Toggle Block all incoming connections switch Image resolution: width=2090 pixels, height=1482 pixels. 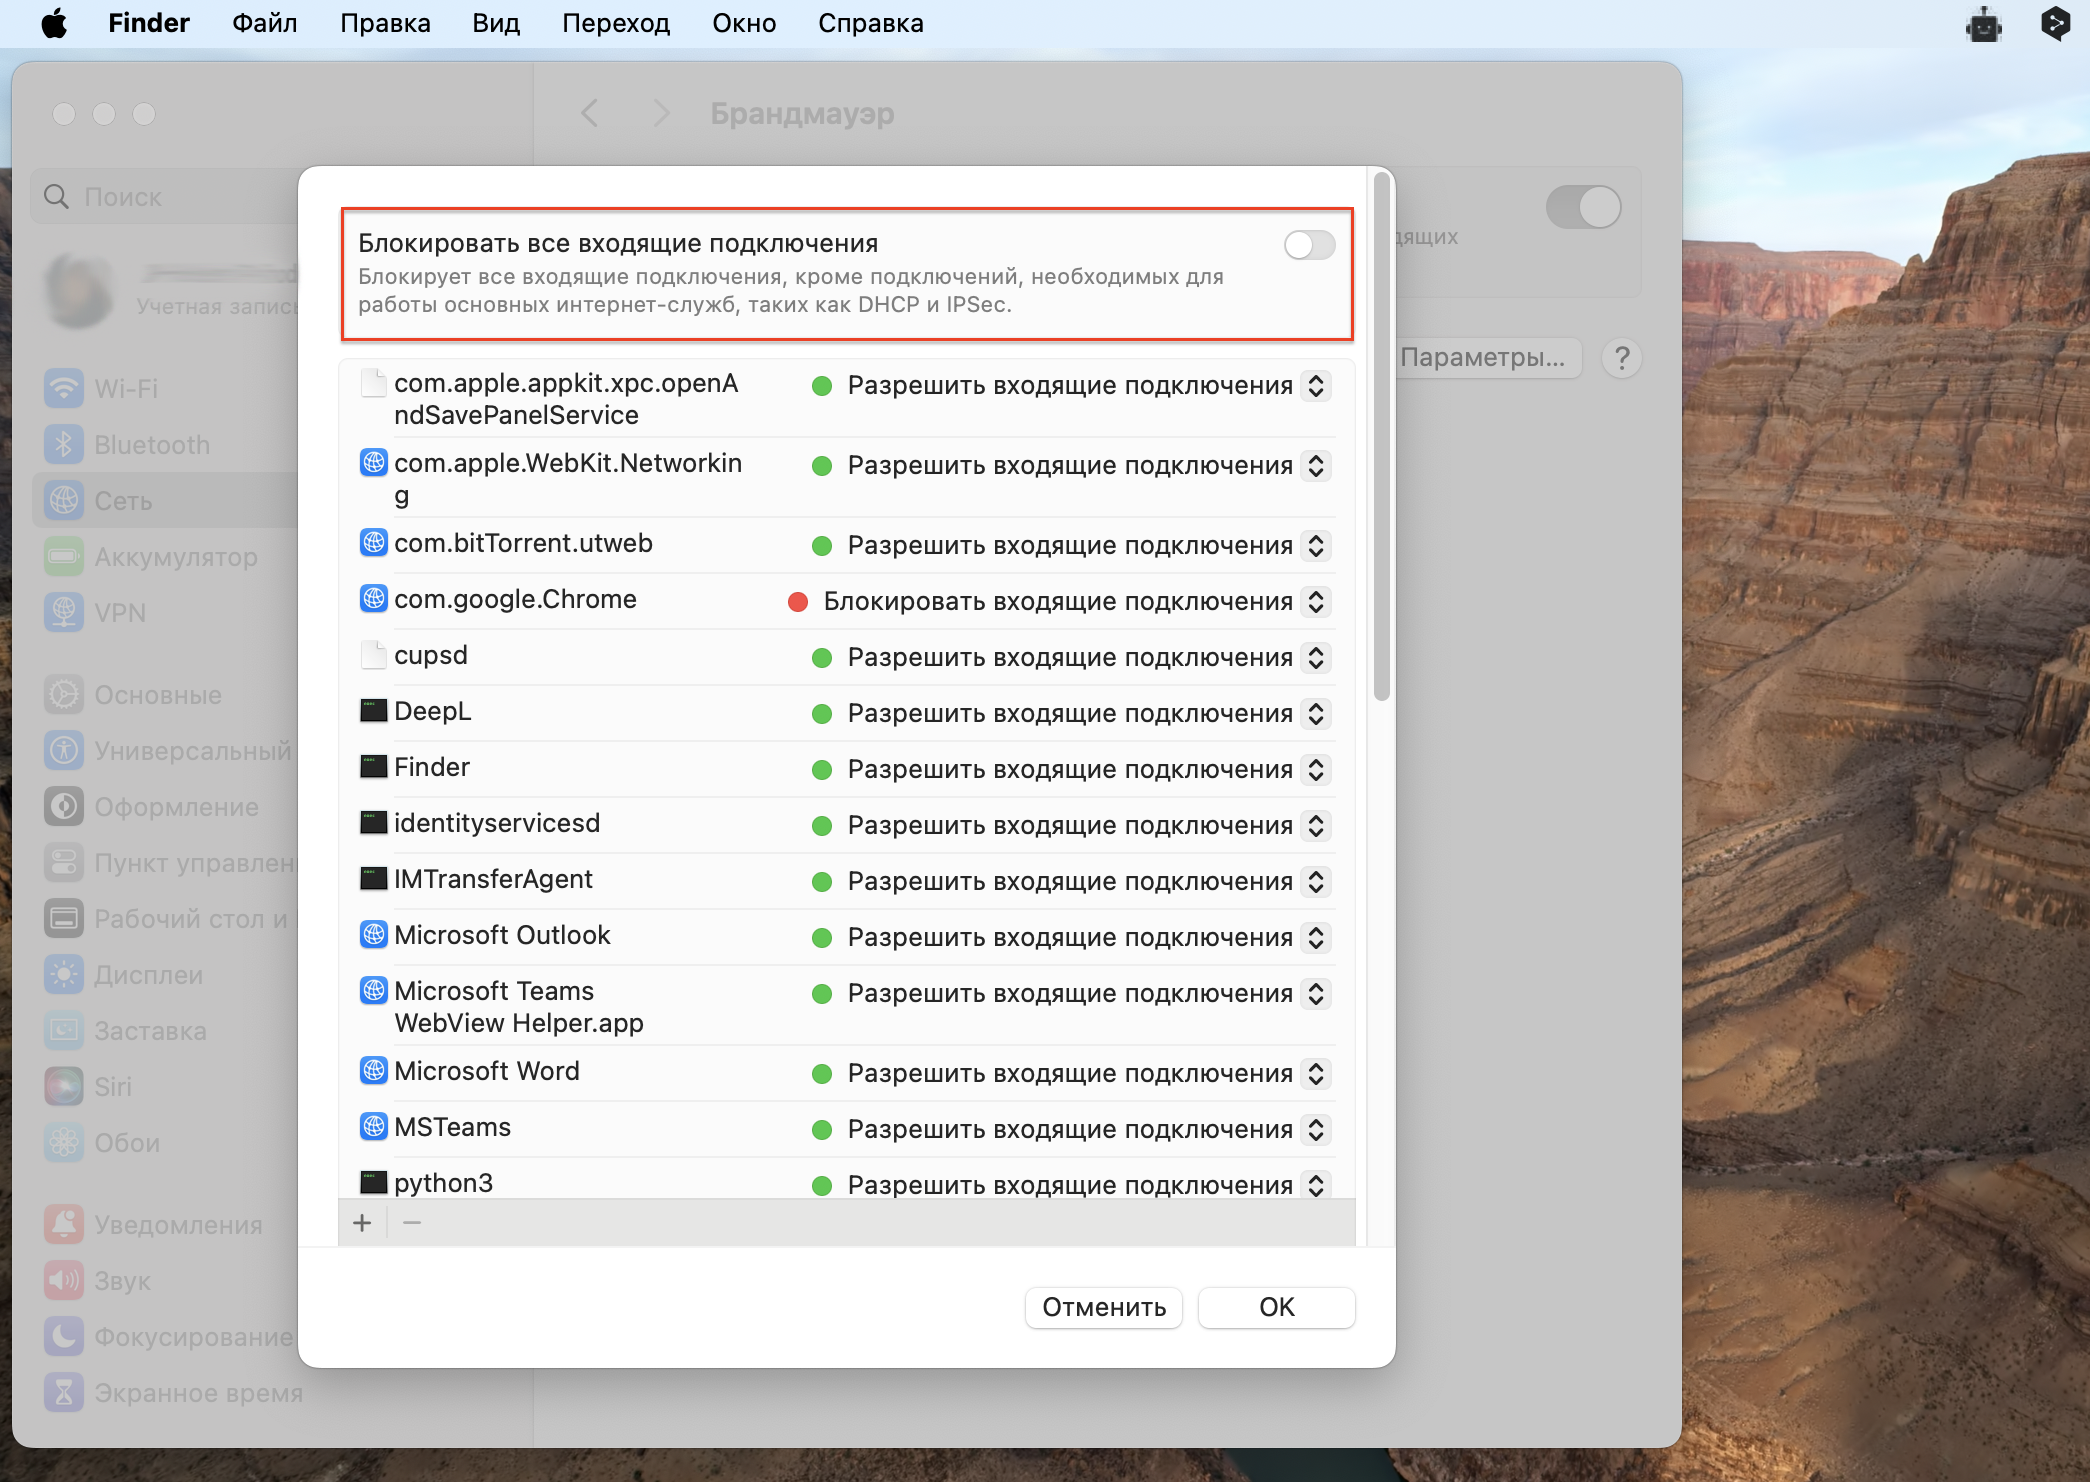point(1309,245)
